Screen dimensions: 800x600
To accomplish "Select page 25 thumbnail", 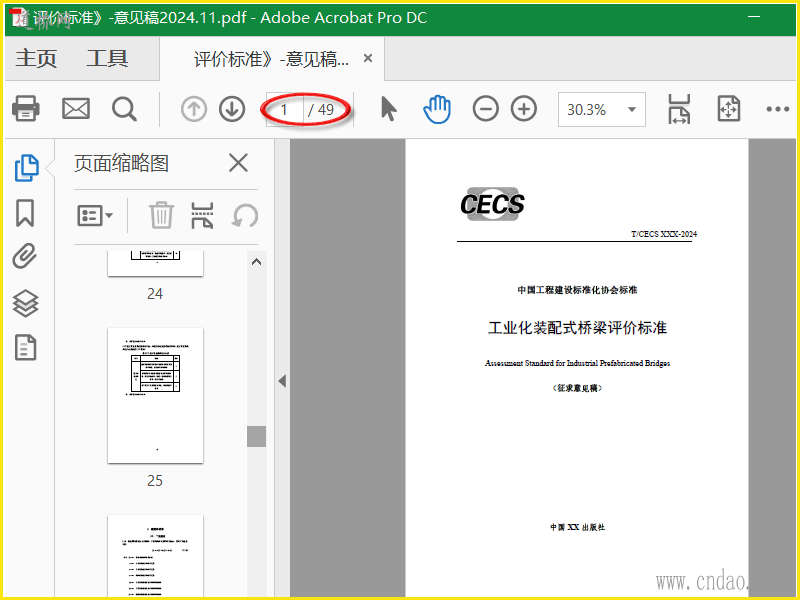I will tap(155, 395).
